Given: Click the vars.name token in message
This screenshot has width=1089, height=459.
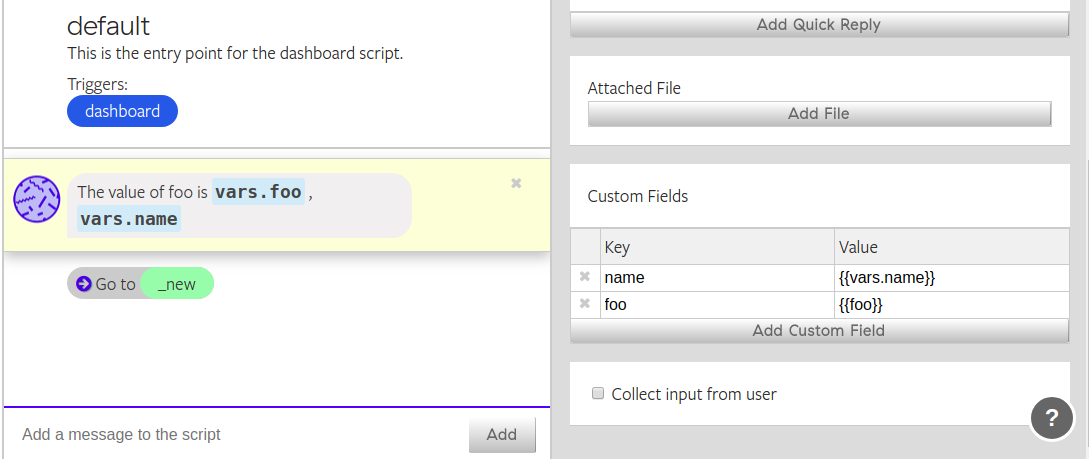Looking at the screenshot, I should point(128,219).
